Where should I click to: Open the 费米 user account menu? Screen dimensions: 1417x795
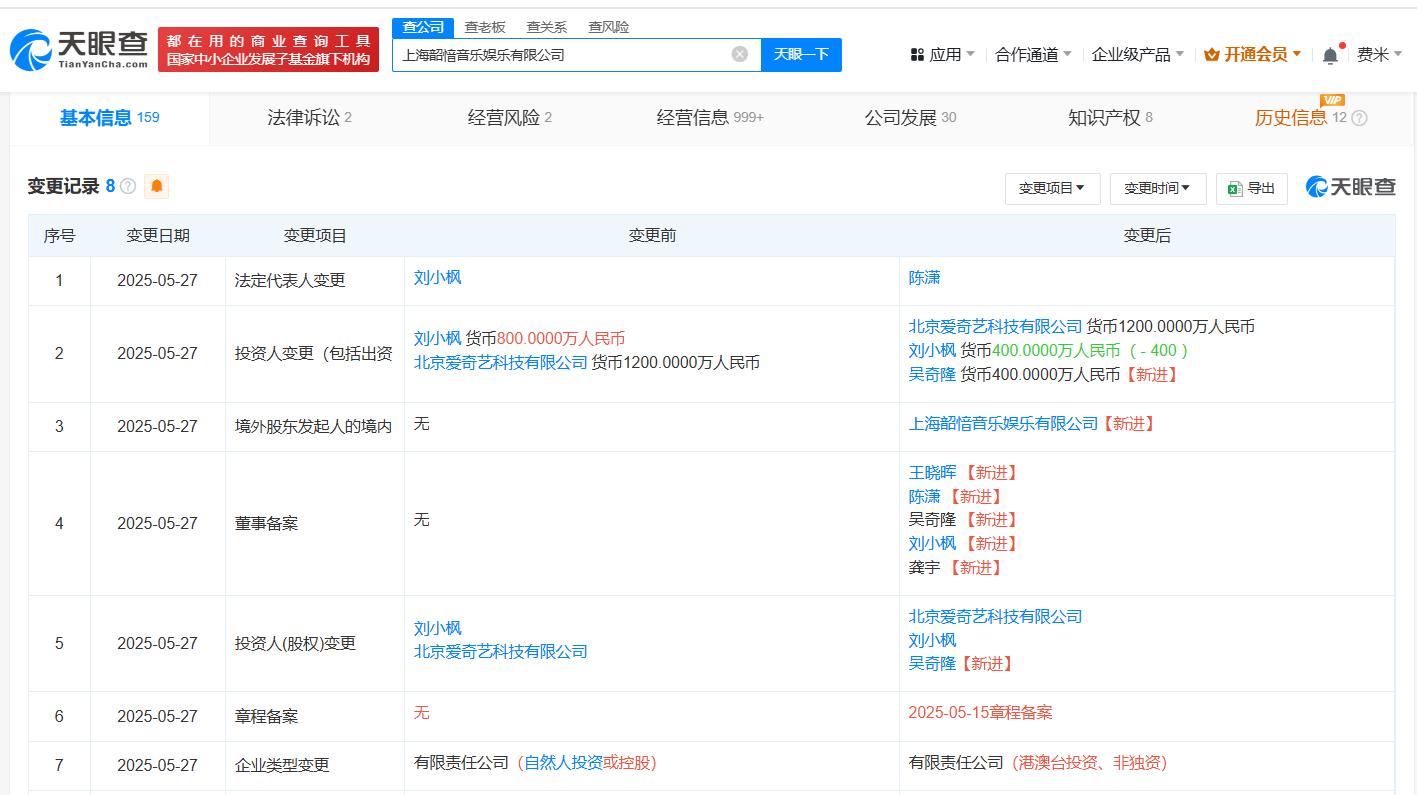click(x=1379, y=54)
